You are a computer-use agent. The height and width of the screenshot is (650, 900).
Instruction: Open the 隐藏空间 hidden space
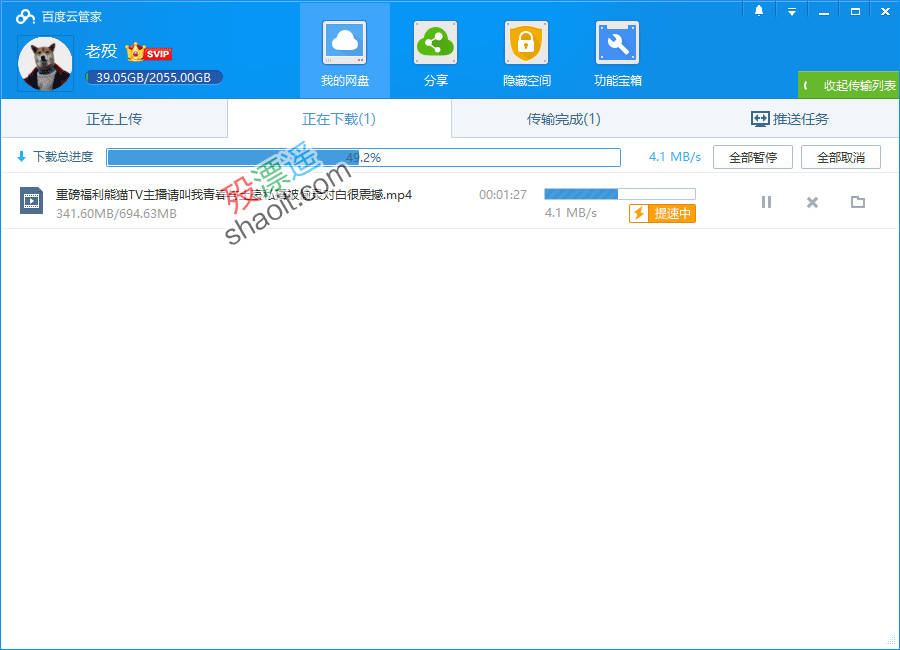(x=526, y=52)
